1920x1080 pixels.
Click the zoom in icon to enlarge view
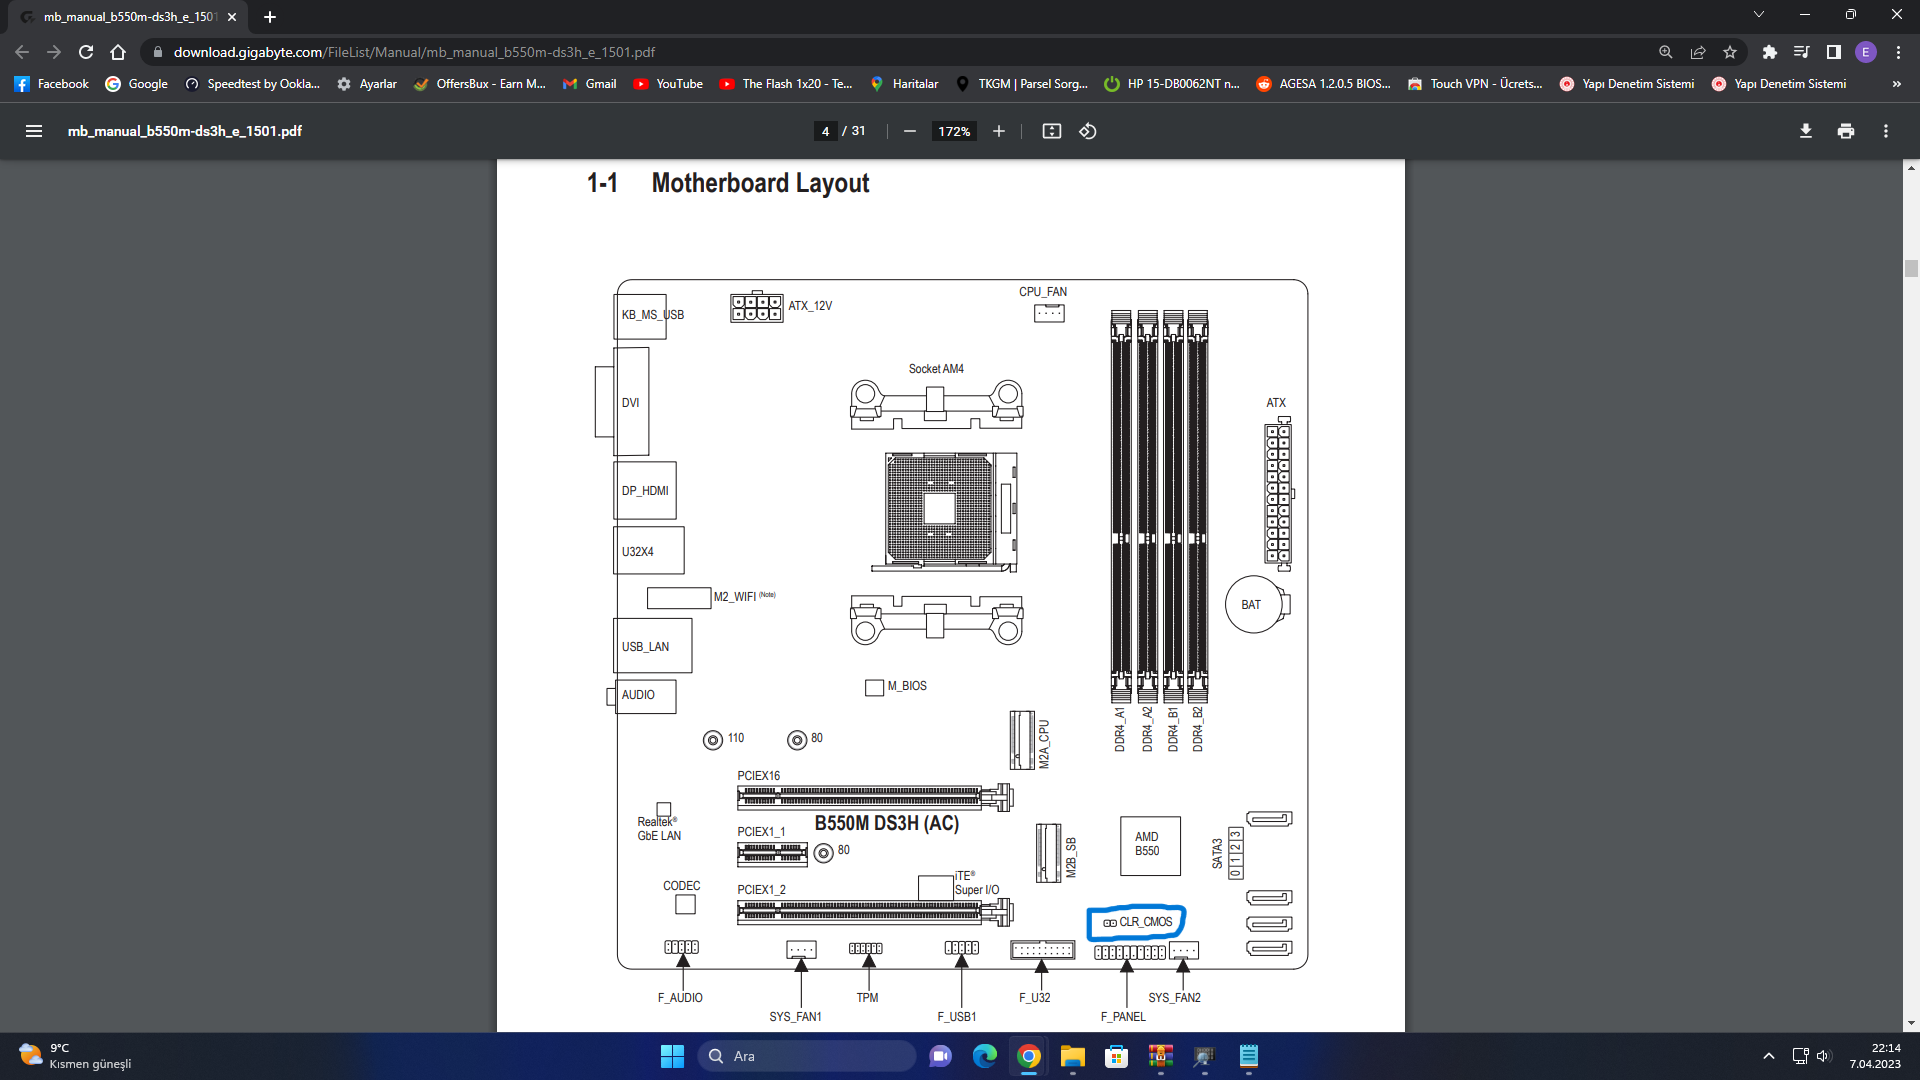coord(998,131)
